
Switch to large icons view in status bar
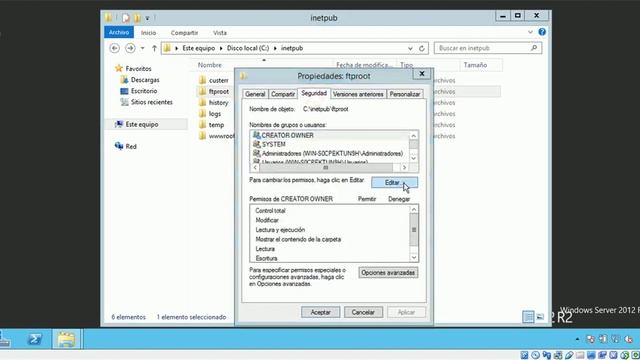(540, 316)
